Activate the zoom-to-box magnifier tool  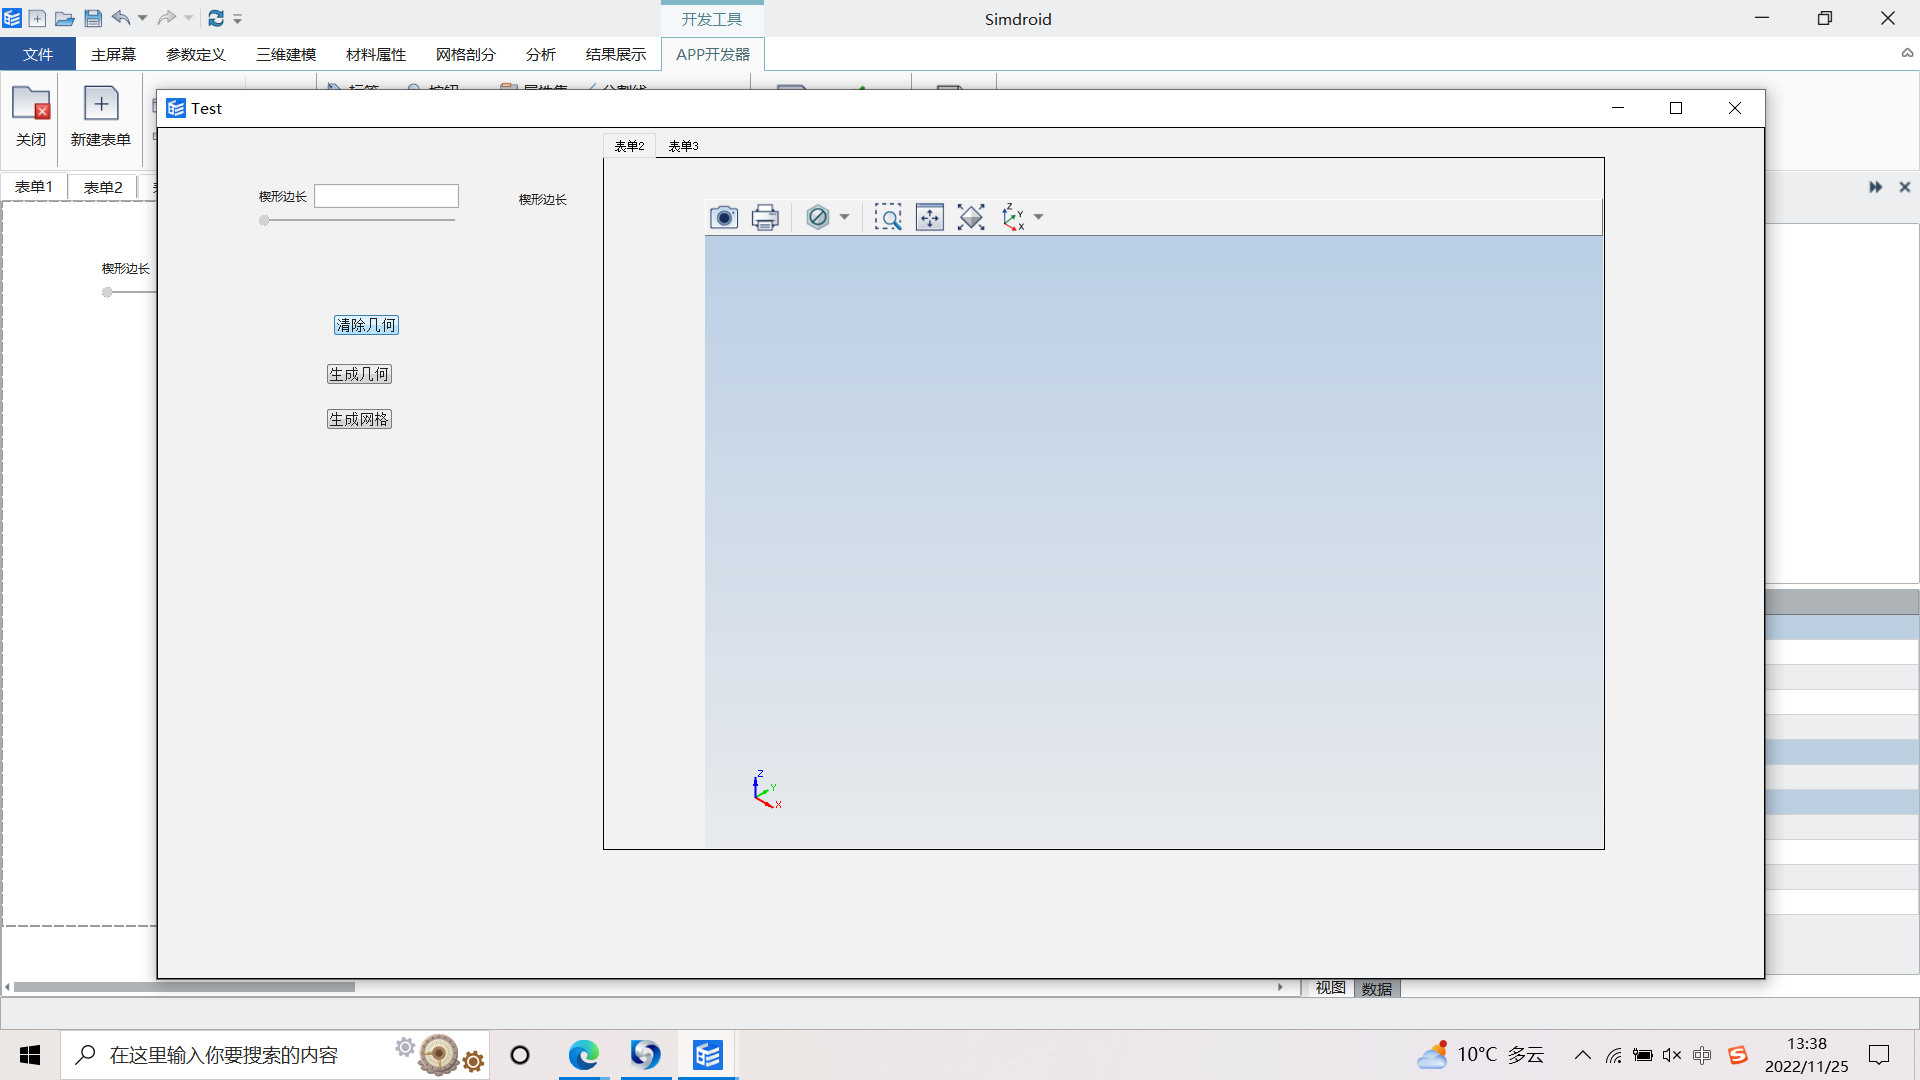coord(888,217)
